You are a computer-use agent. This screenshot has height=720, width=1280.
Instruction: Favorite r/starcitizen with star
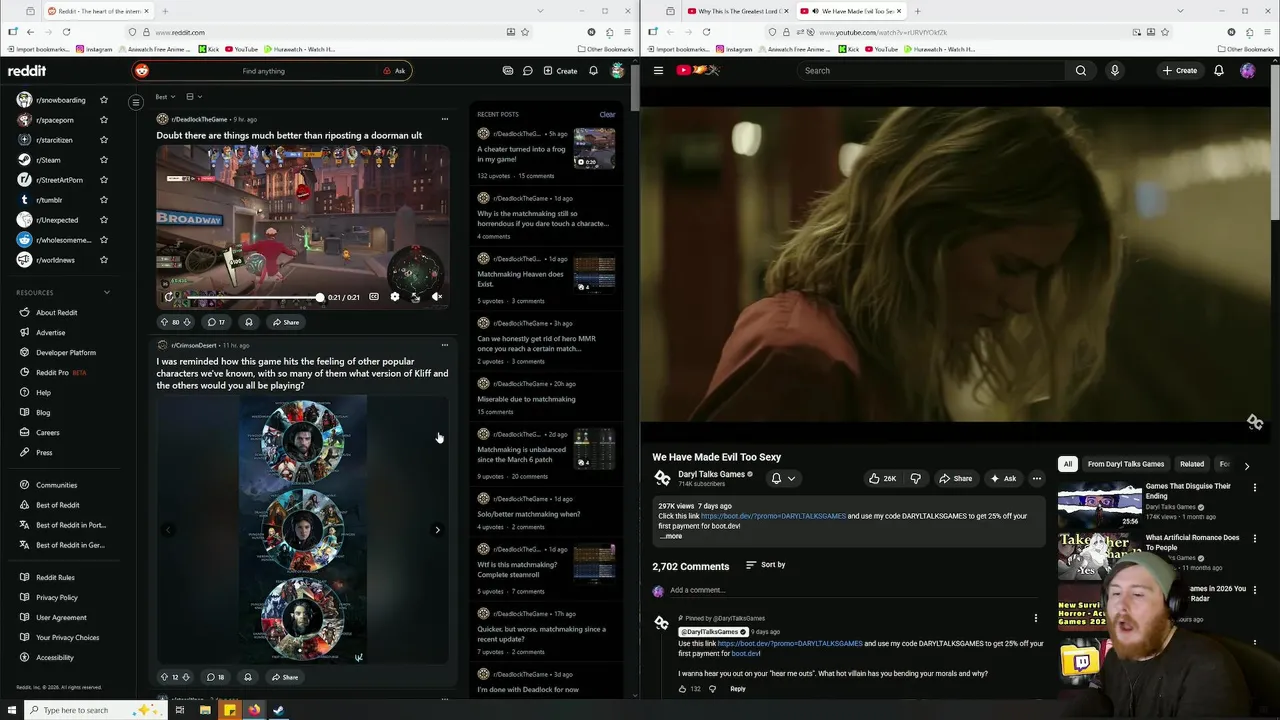click(x=103, y=140)
